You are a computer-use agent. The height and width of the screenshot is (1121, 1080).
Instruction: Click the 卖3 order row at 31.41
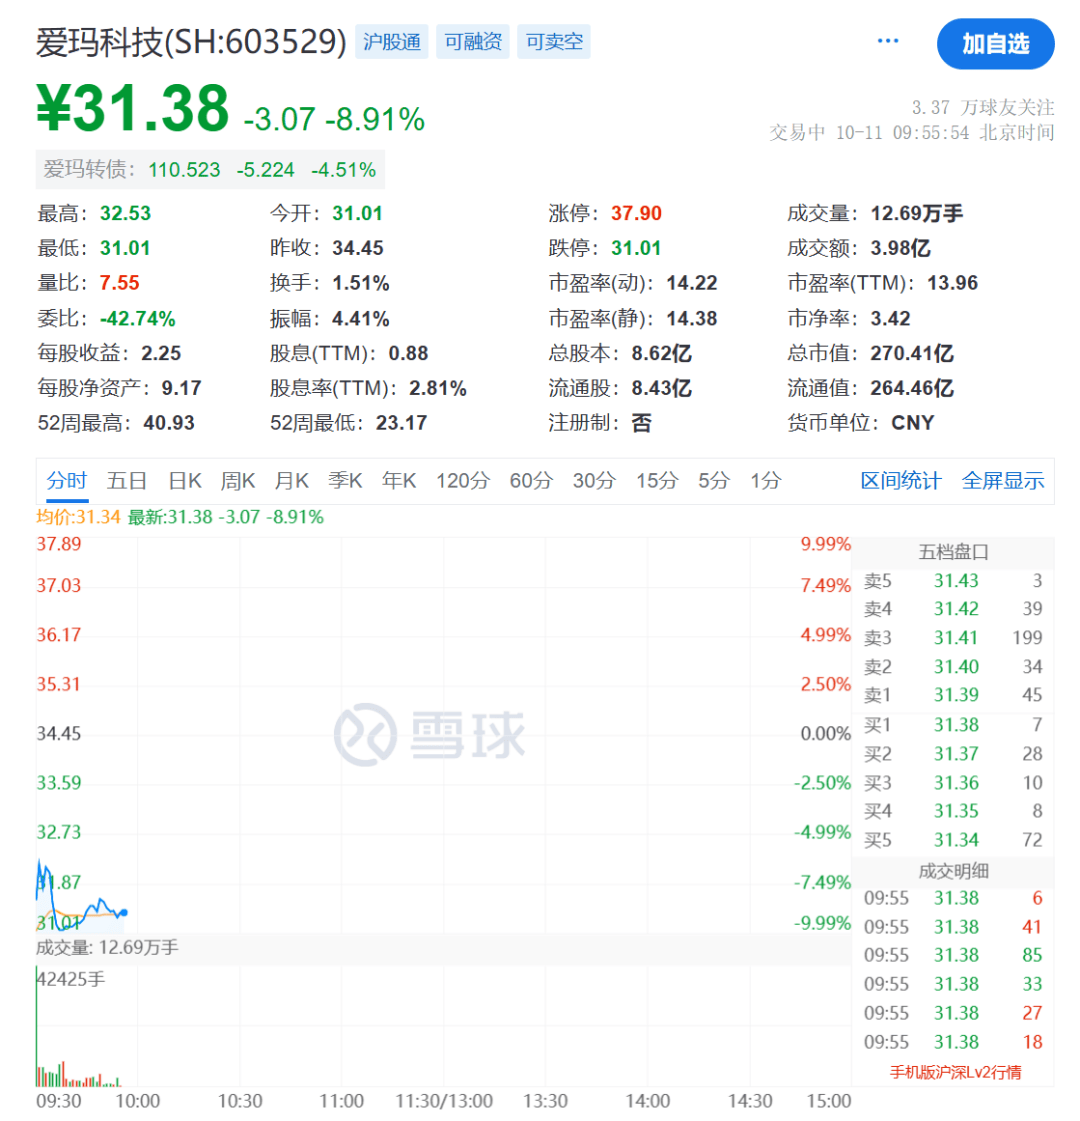coord(953,638)
